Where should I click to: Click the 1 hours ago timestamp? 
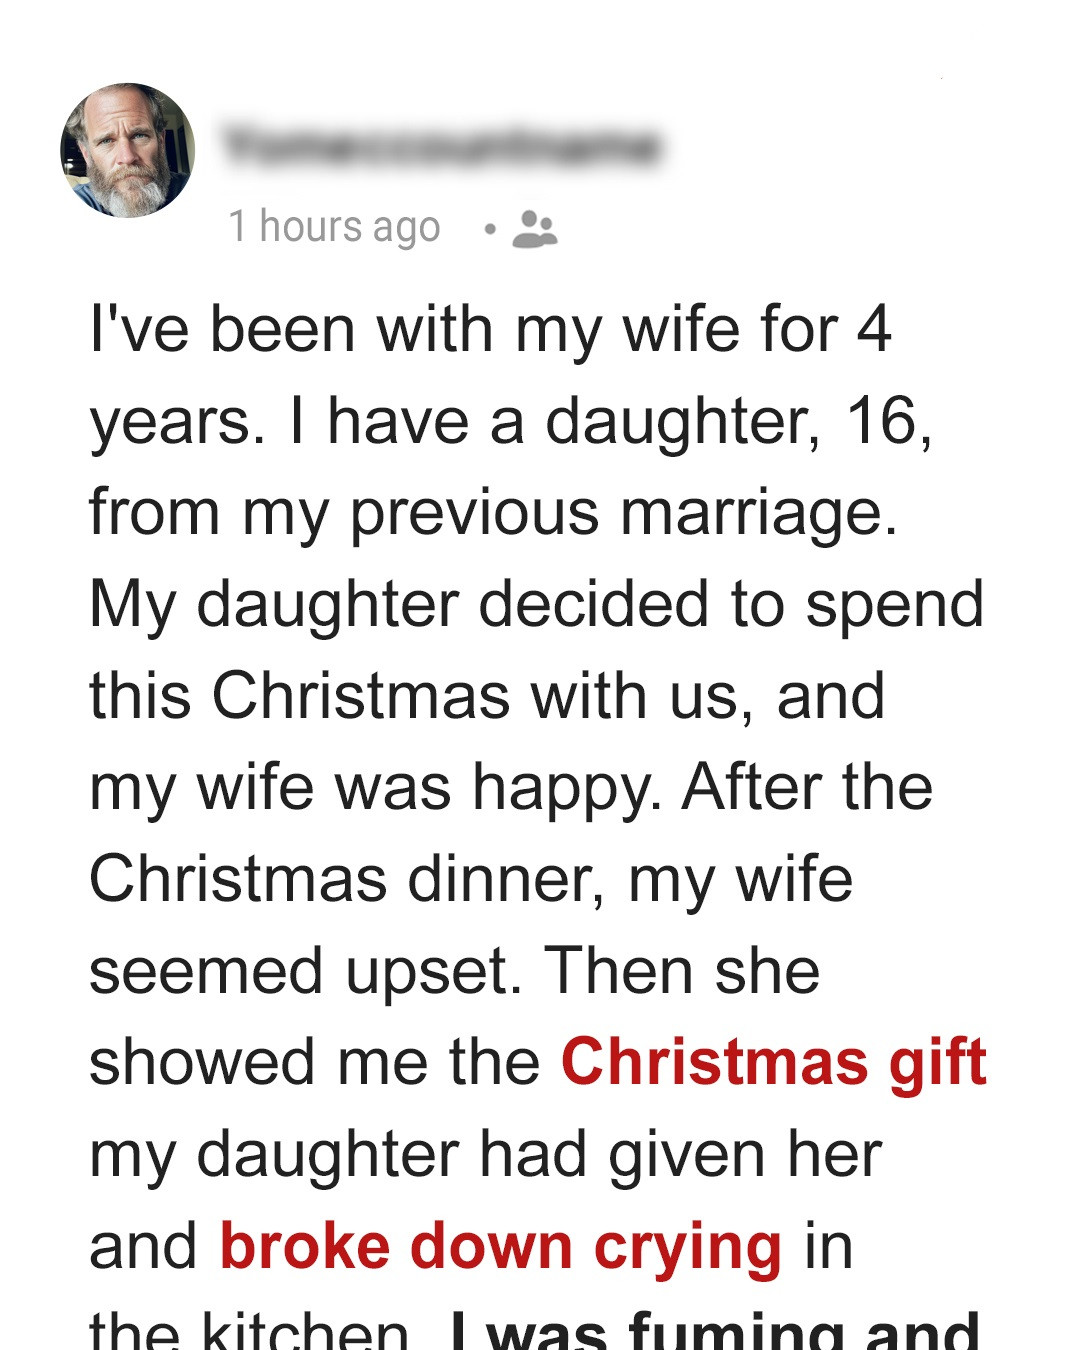[x=335, y=226]
